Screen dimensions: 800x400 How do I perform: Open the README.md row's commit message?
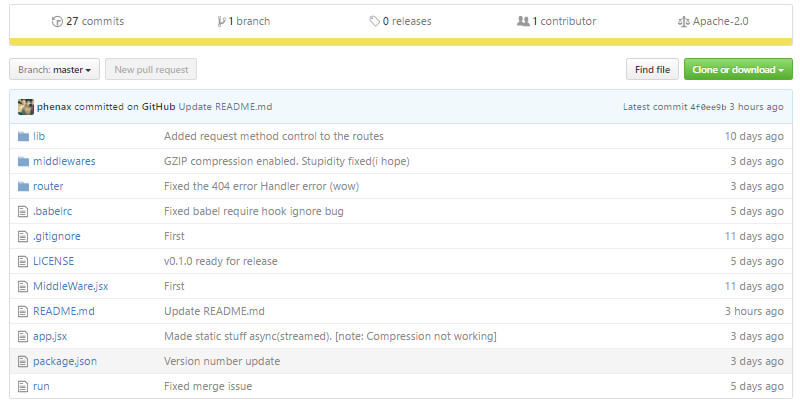(214, 311)
